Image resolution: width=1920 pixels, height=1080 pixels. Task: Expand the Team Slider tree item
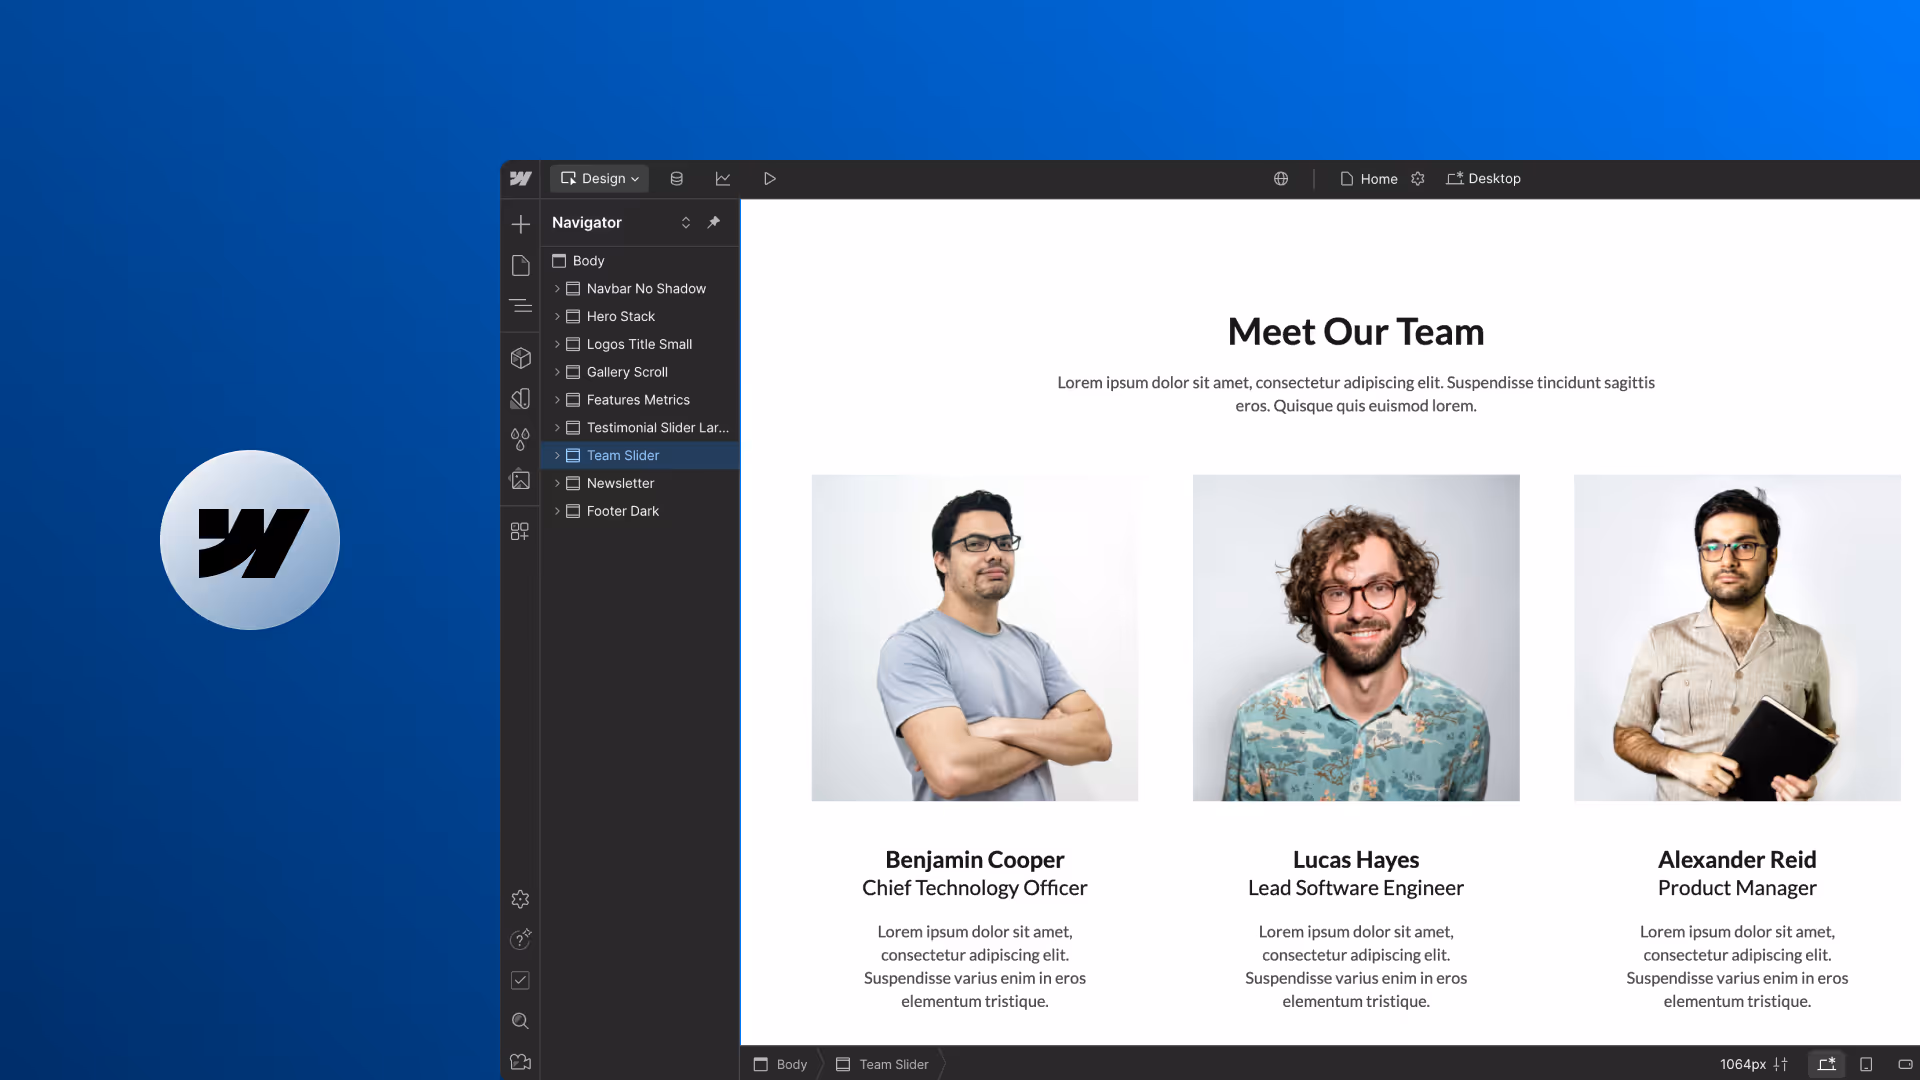point(557,456)
